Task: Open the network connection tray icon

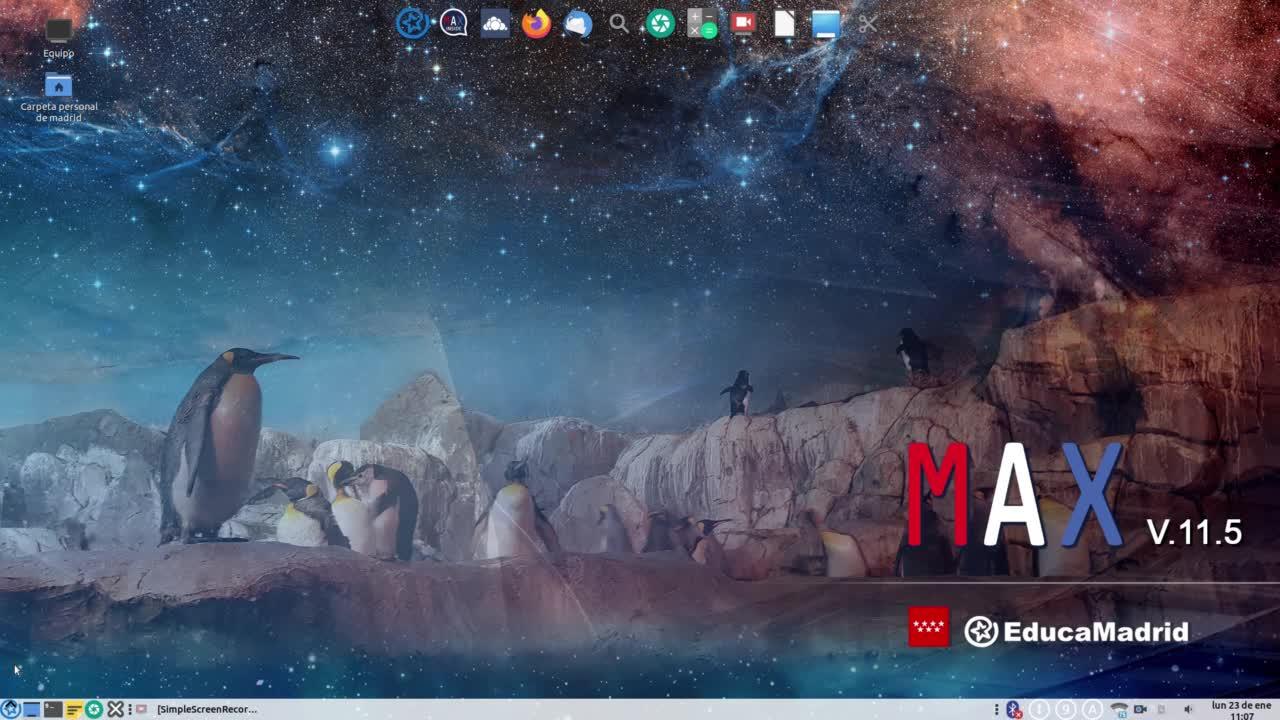Action: tap(1119, 709)
